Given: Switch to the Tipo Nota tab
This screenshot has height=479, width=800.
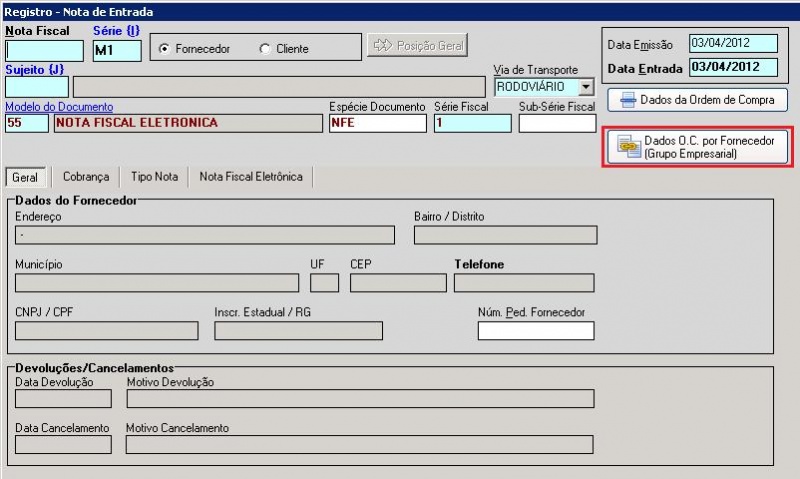Looking at the screenshot, I should pos(154,177).
